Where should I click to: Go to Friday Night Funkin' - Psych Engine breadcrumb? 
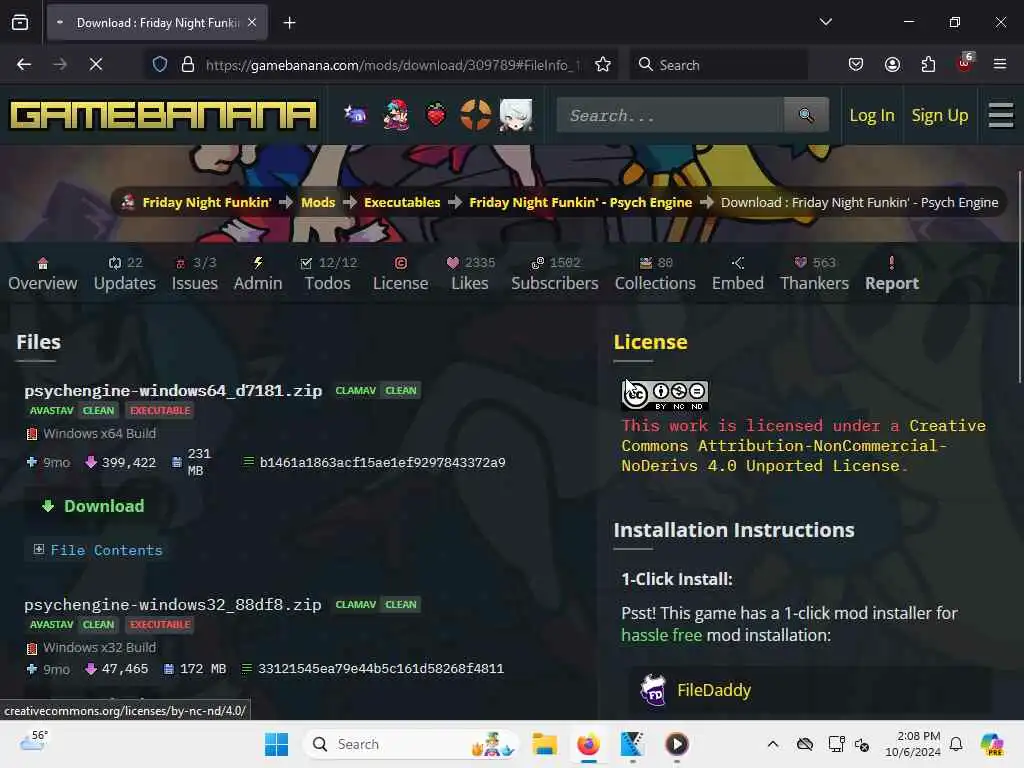[x=581, y=202]
